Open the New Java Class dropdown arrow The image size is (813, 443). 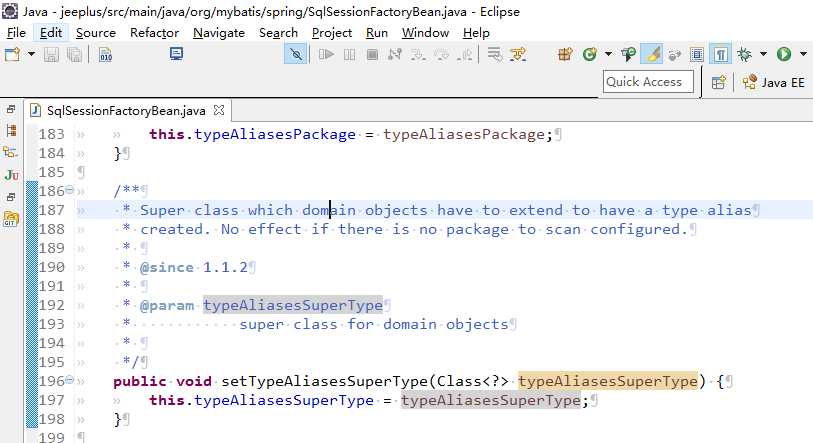pyautogui.click(x=608, y=54)
